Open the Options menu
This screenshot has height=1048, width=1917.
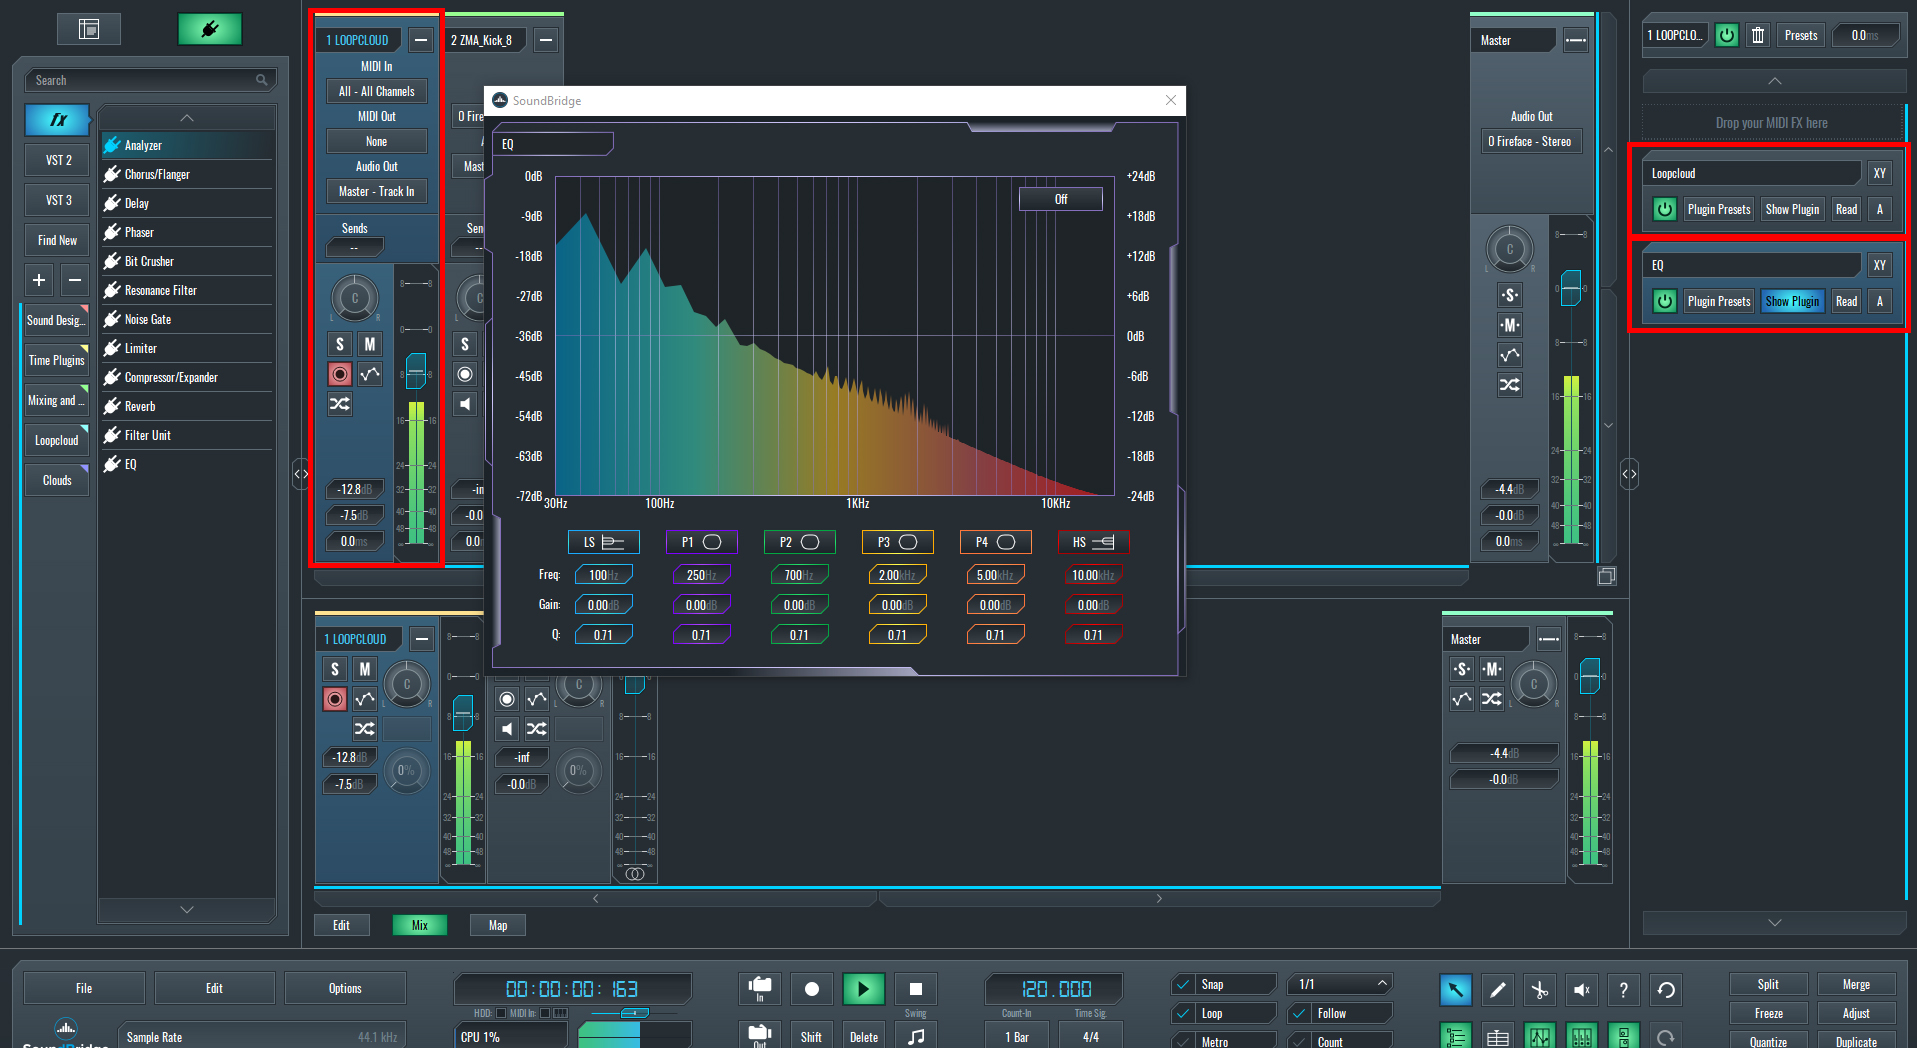coord(345,988)
